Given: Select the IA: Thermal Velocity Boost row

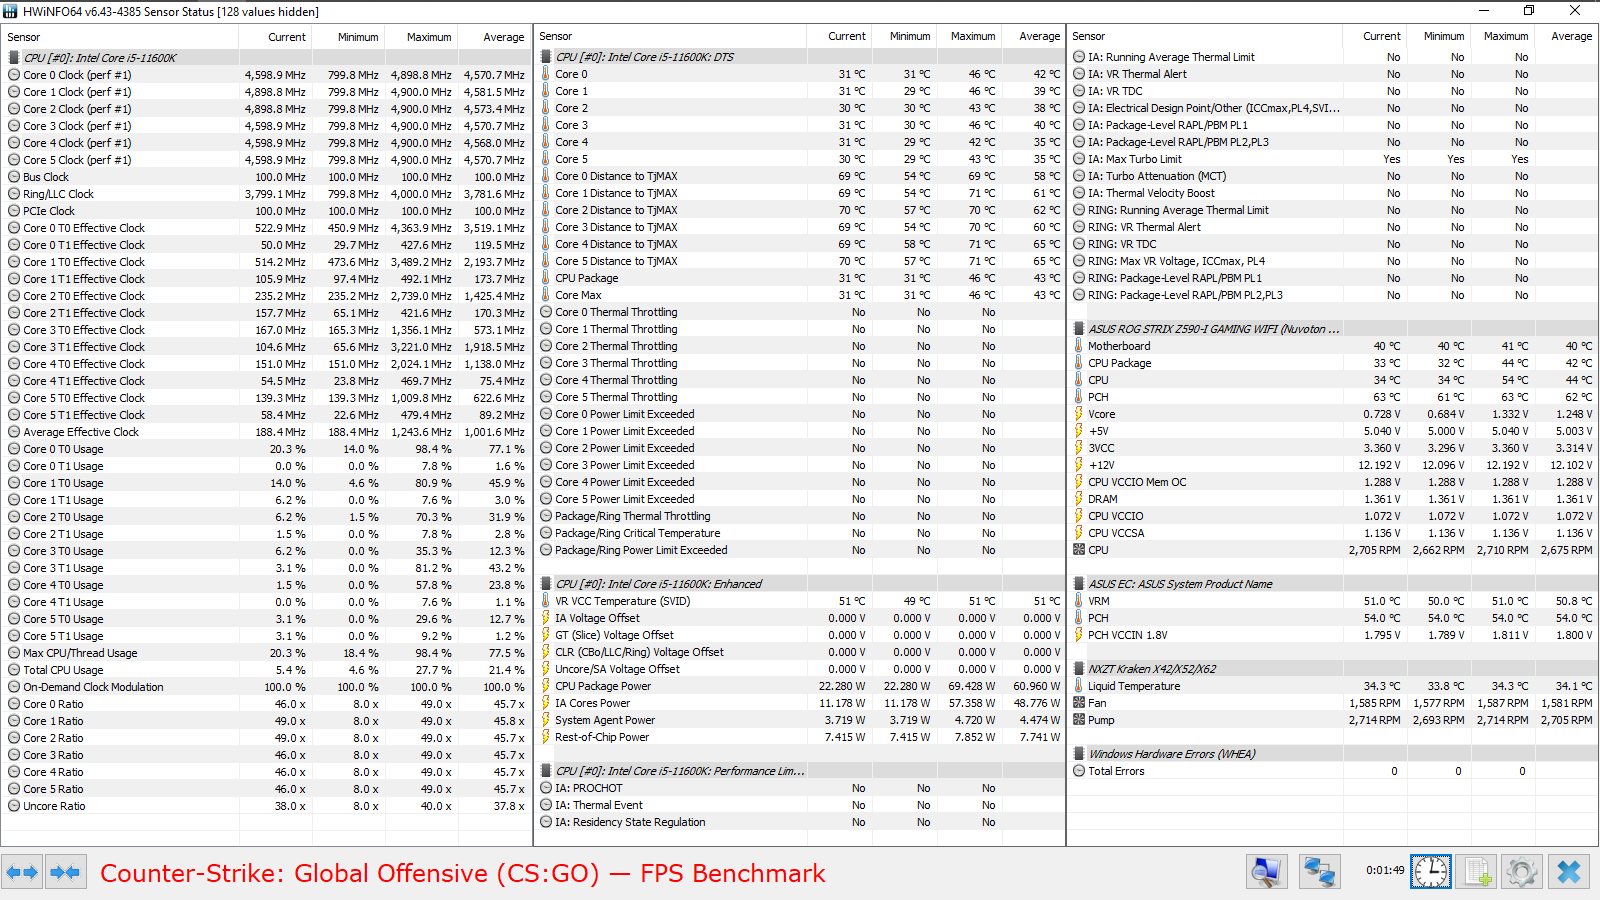Looking at the screenshot, I should (x=1333, y=193).
